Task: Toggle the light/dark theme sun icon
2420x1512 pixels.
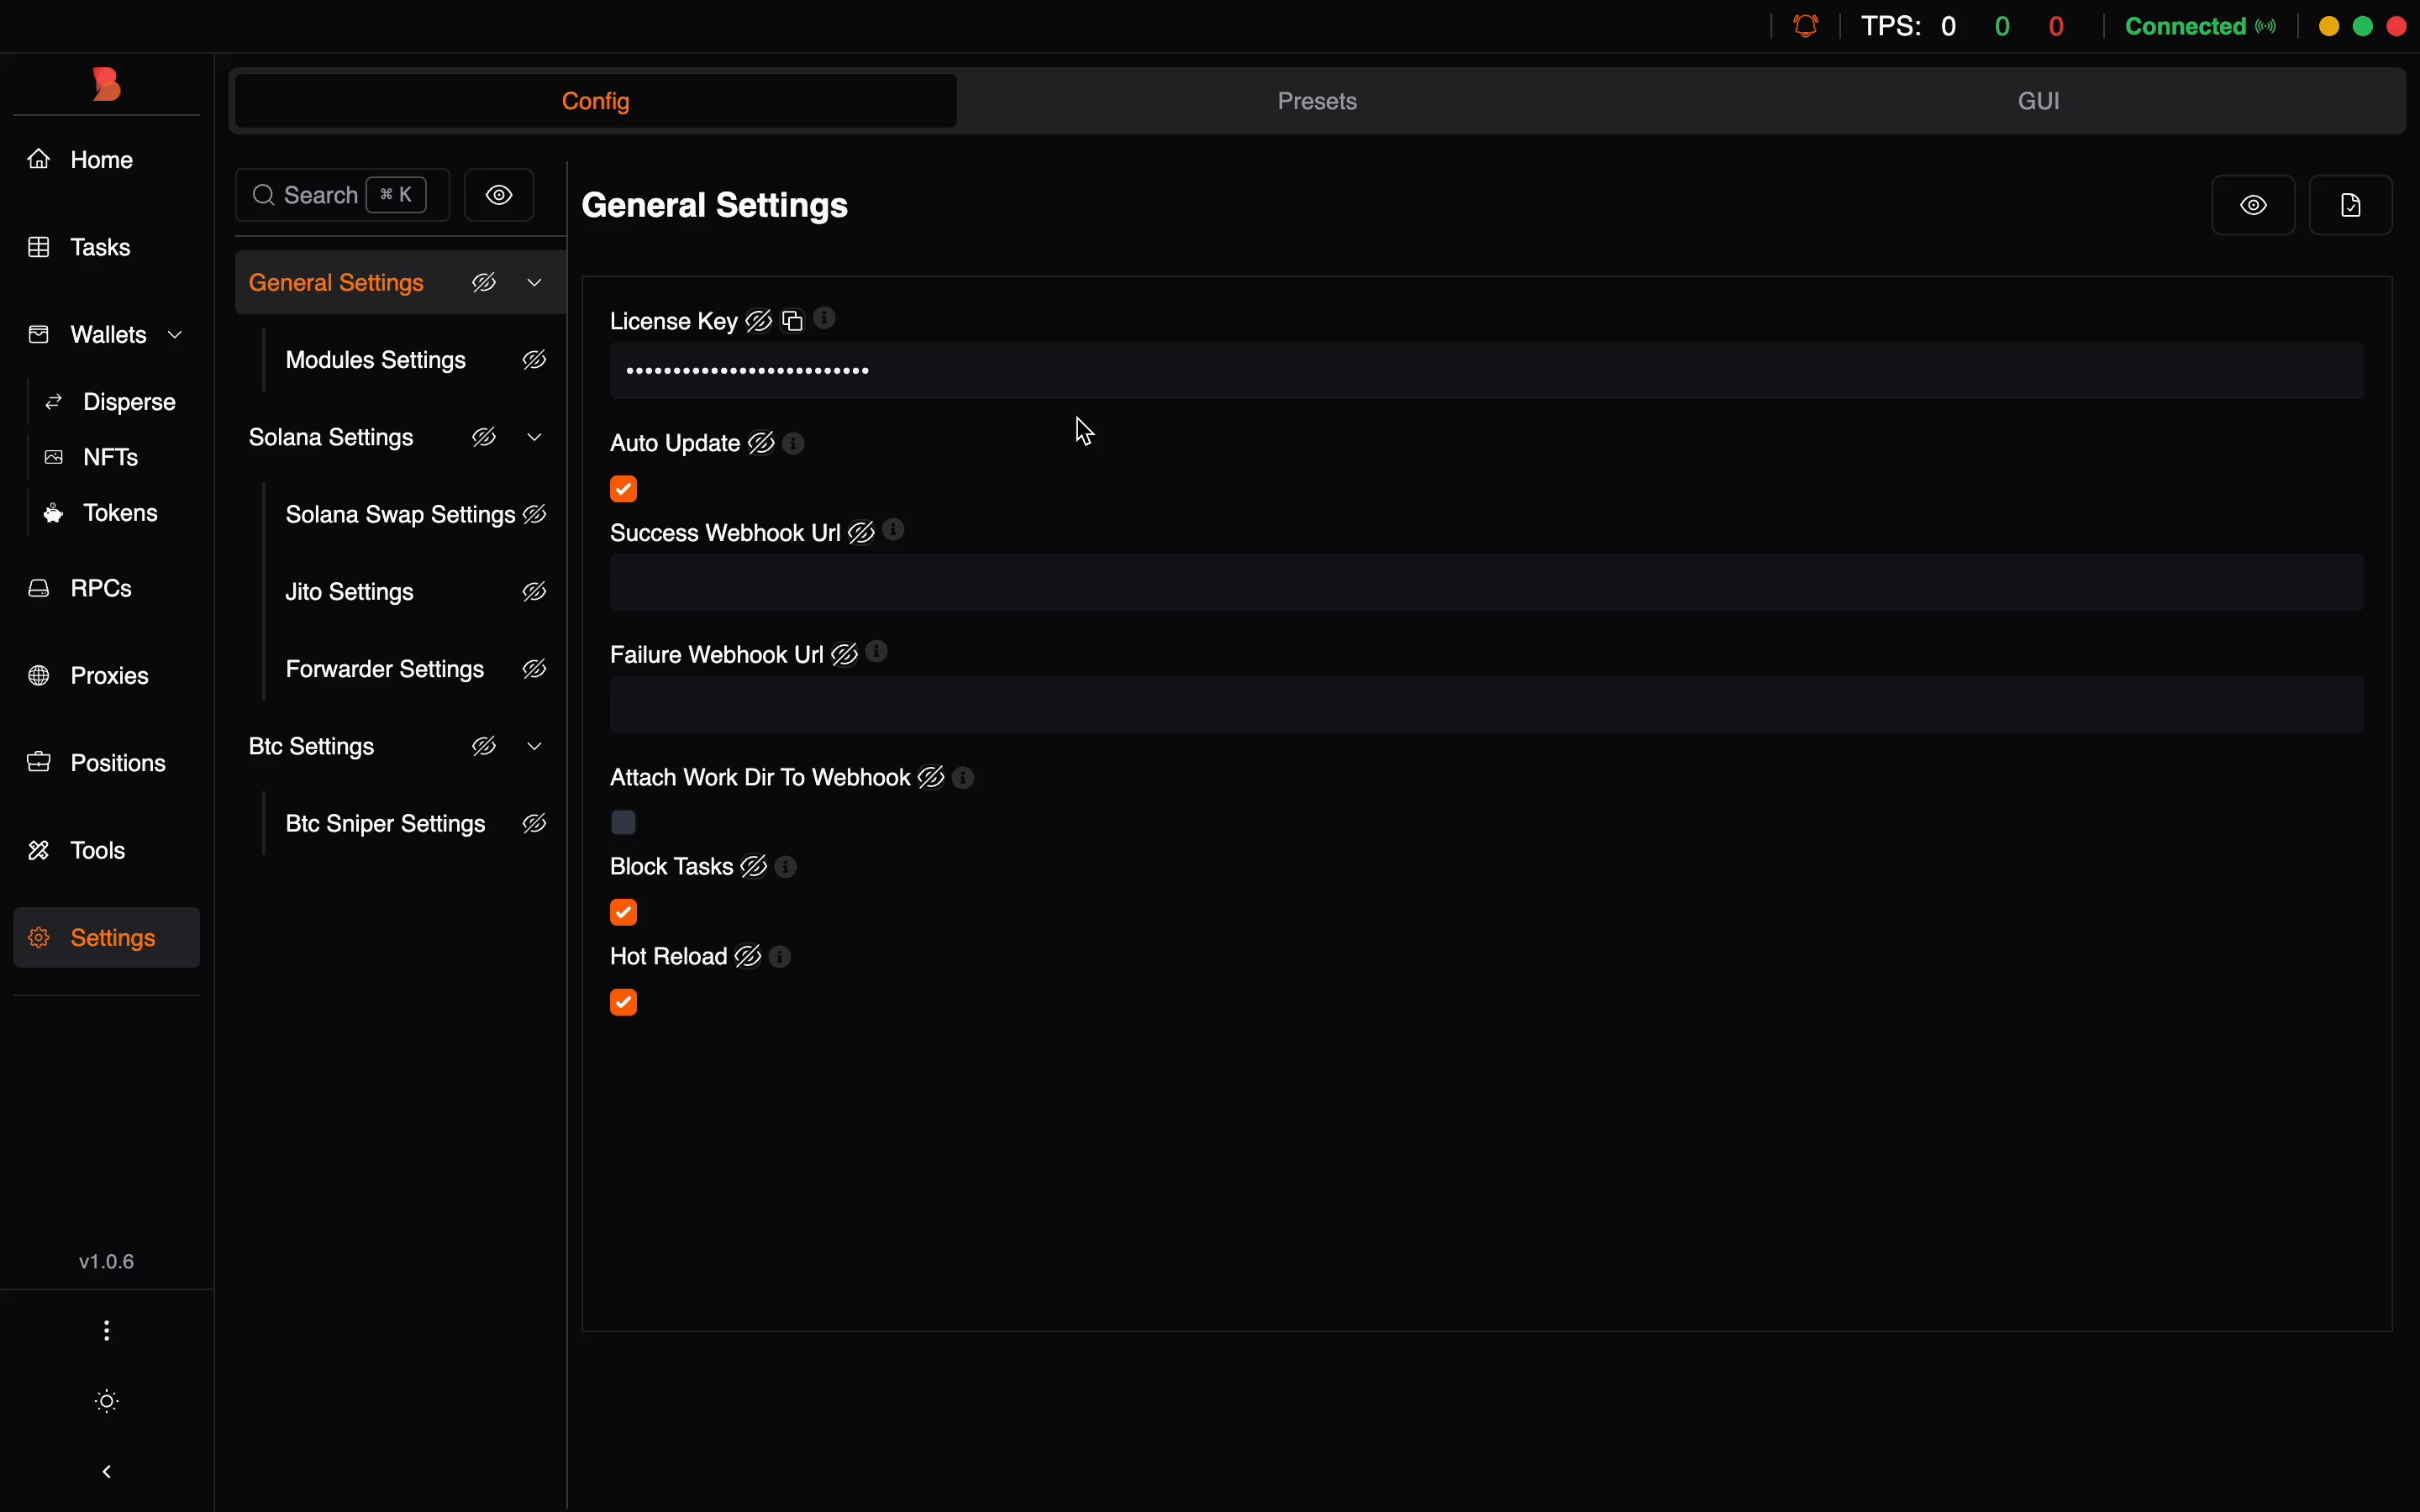Action: tap(107, 1401)
